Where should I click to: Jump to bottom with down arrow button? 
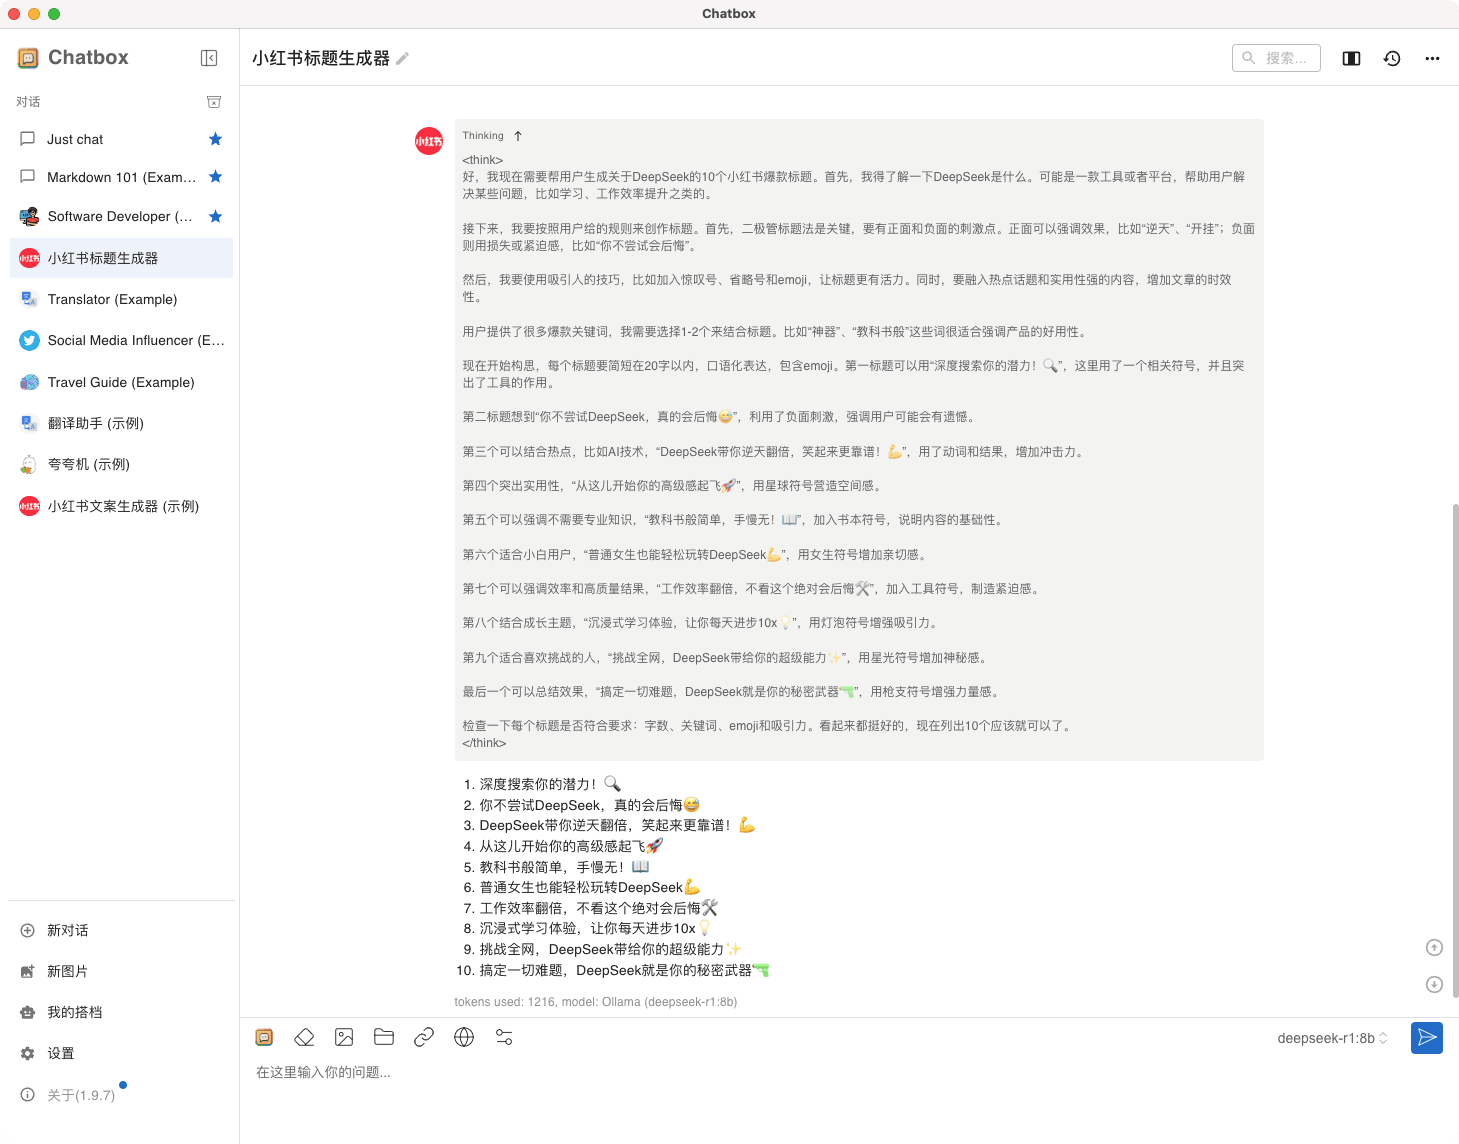1434,984
